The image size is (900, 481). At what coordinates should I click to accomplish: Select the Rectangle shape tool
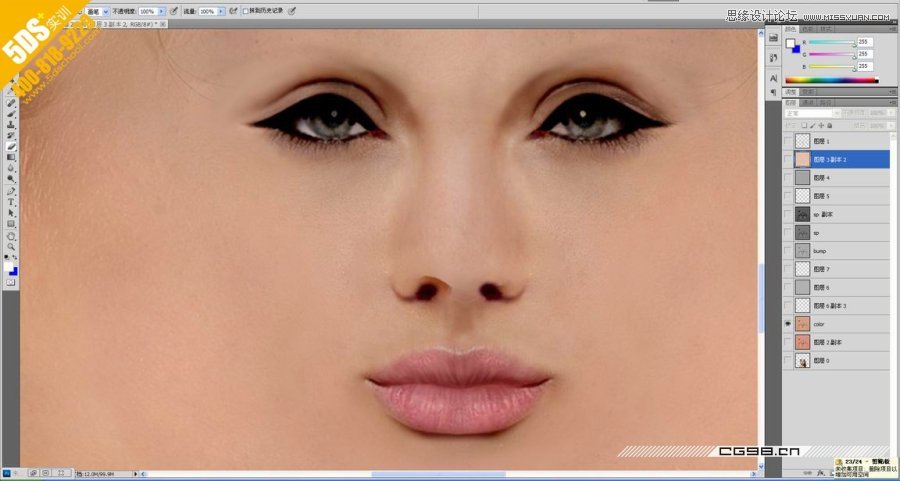[x=11, y=224]
